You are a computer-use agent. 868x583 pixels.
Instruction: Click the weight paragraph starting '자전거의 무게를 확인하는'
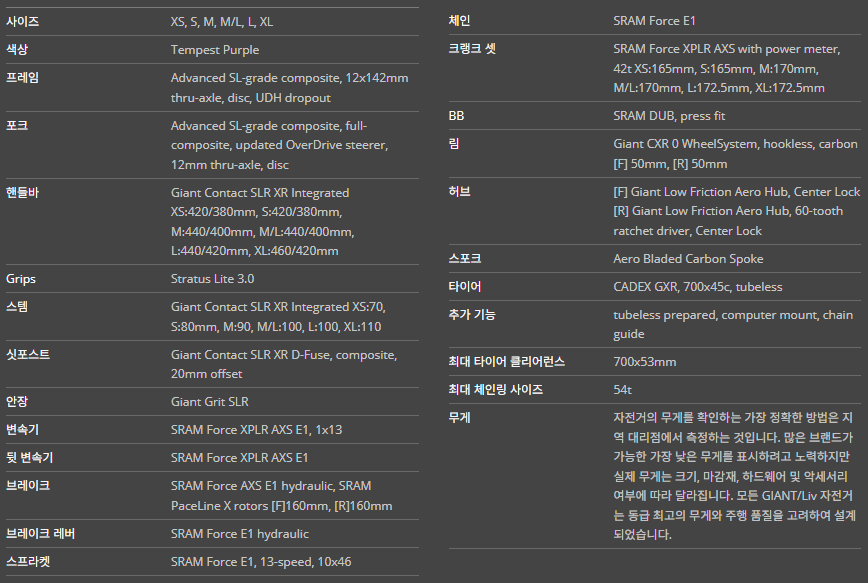(x=735, y=476)
